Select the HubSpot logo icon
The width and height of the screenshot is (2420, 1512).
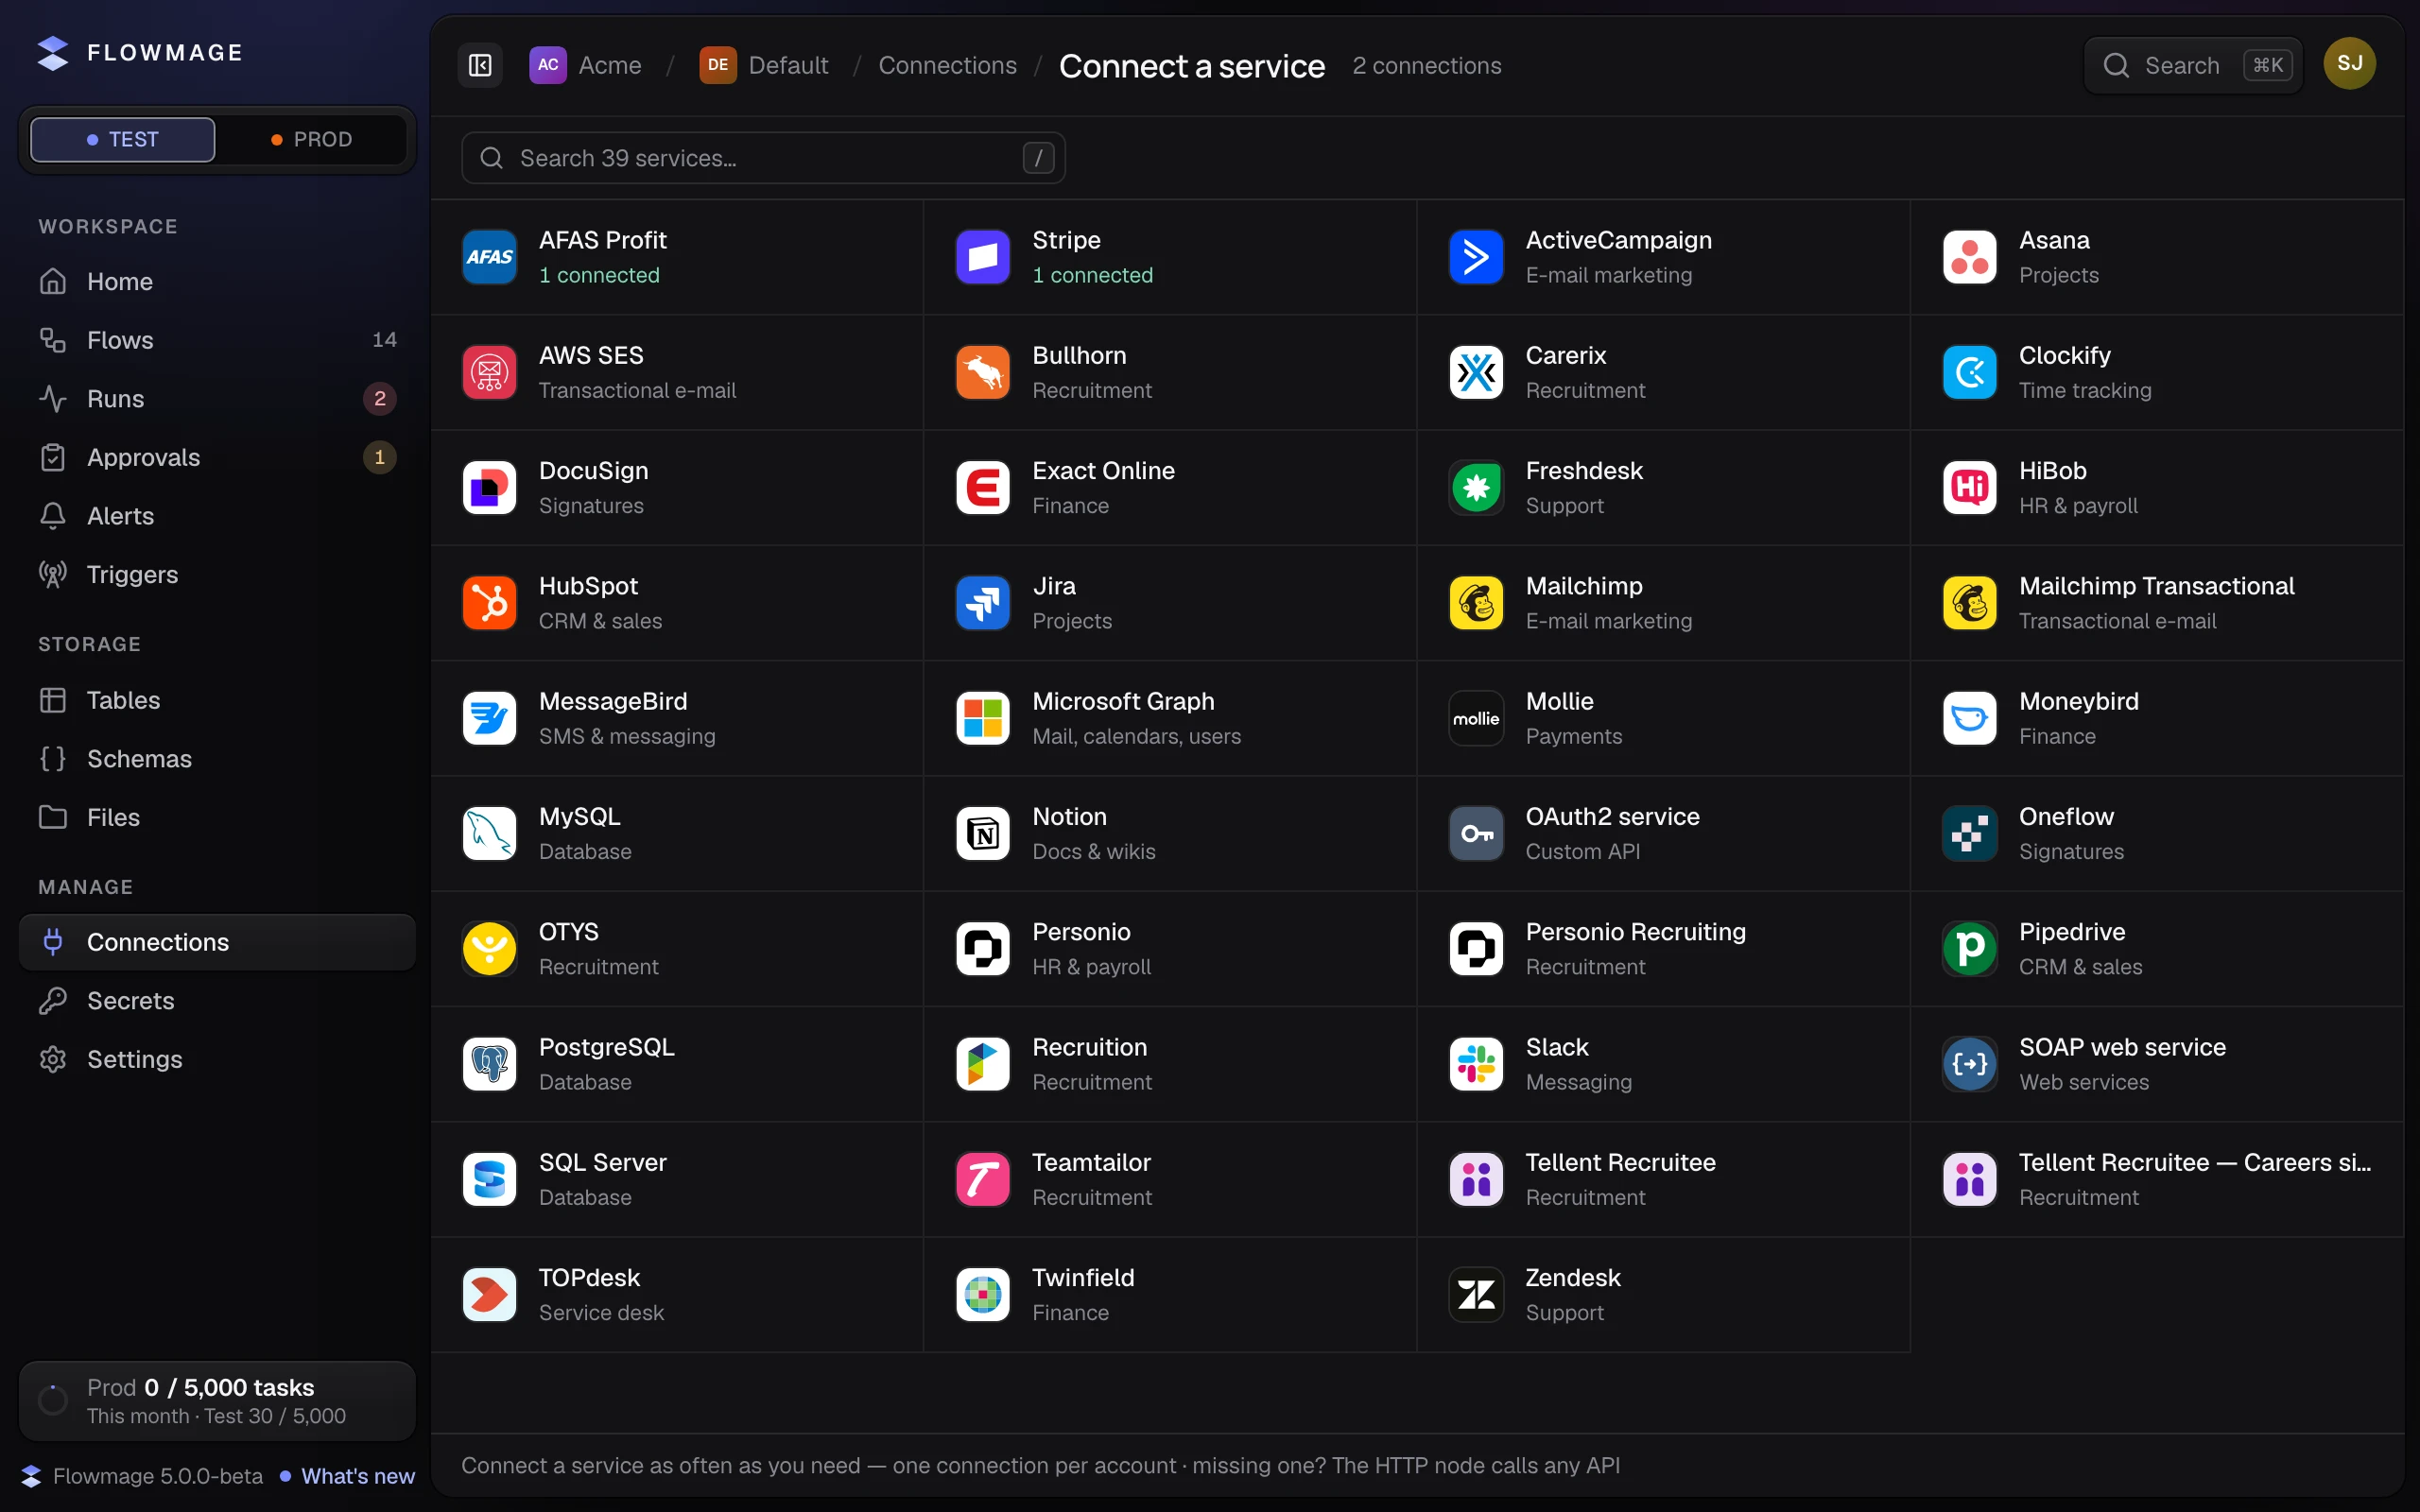(489, 603)
